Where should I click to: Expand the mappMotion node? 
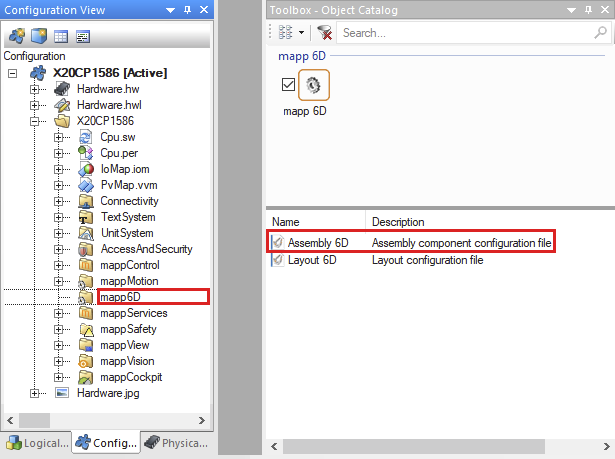click(58, 282)
